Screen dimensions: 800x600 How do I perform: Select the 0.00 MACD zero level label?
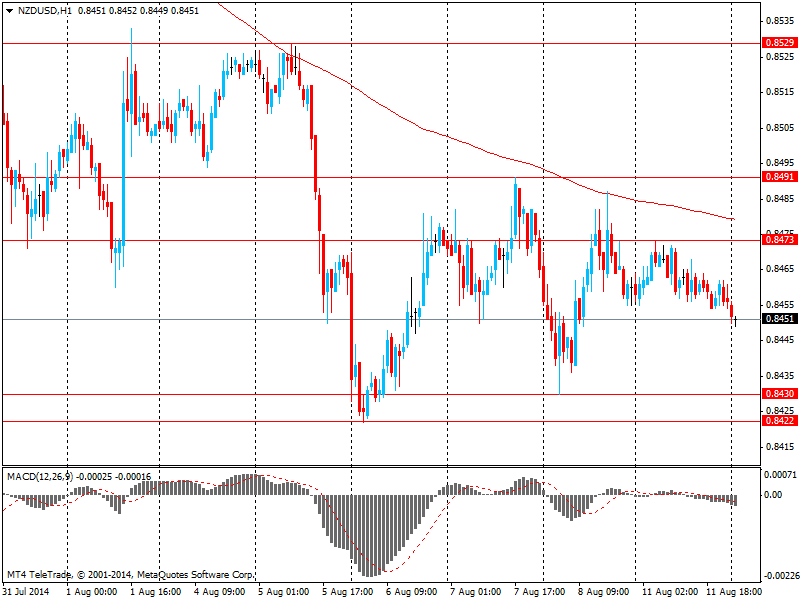(x=773, y=495)
